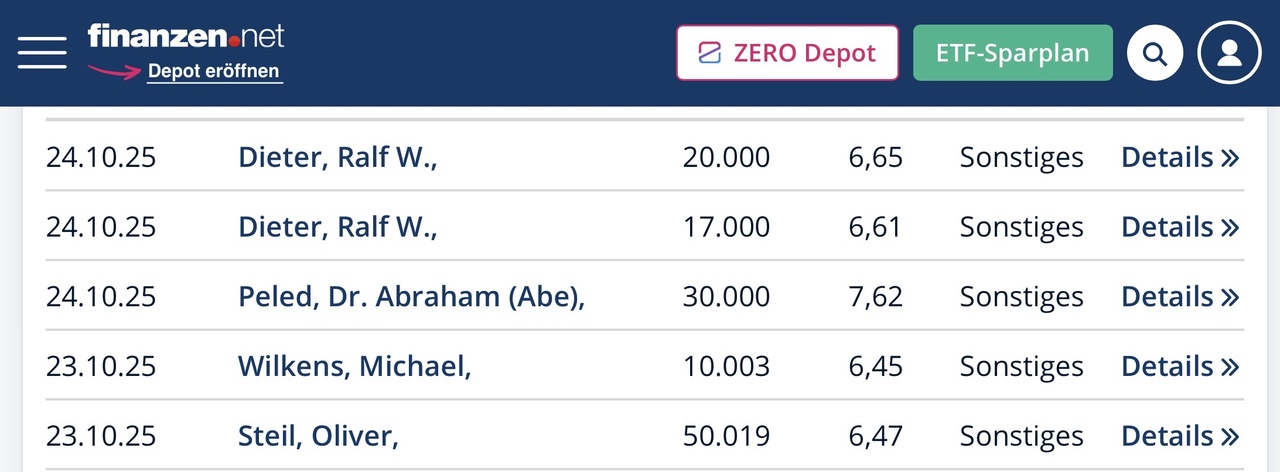Follow the Depot eröffnen link

click(x=214, y=72)
